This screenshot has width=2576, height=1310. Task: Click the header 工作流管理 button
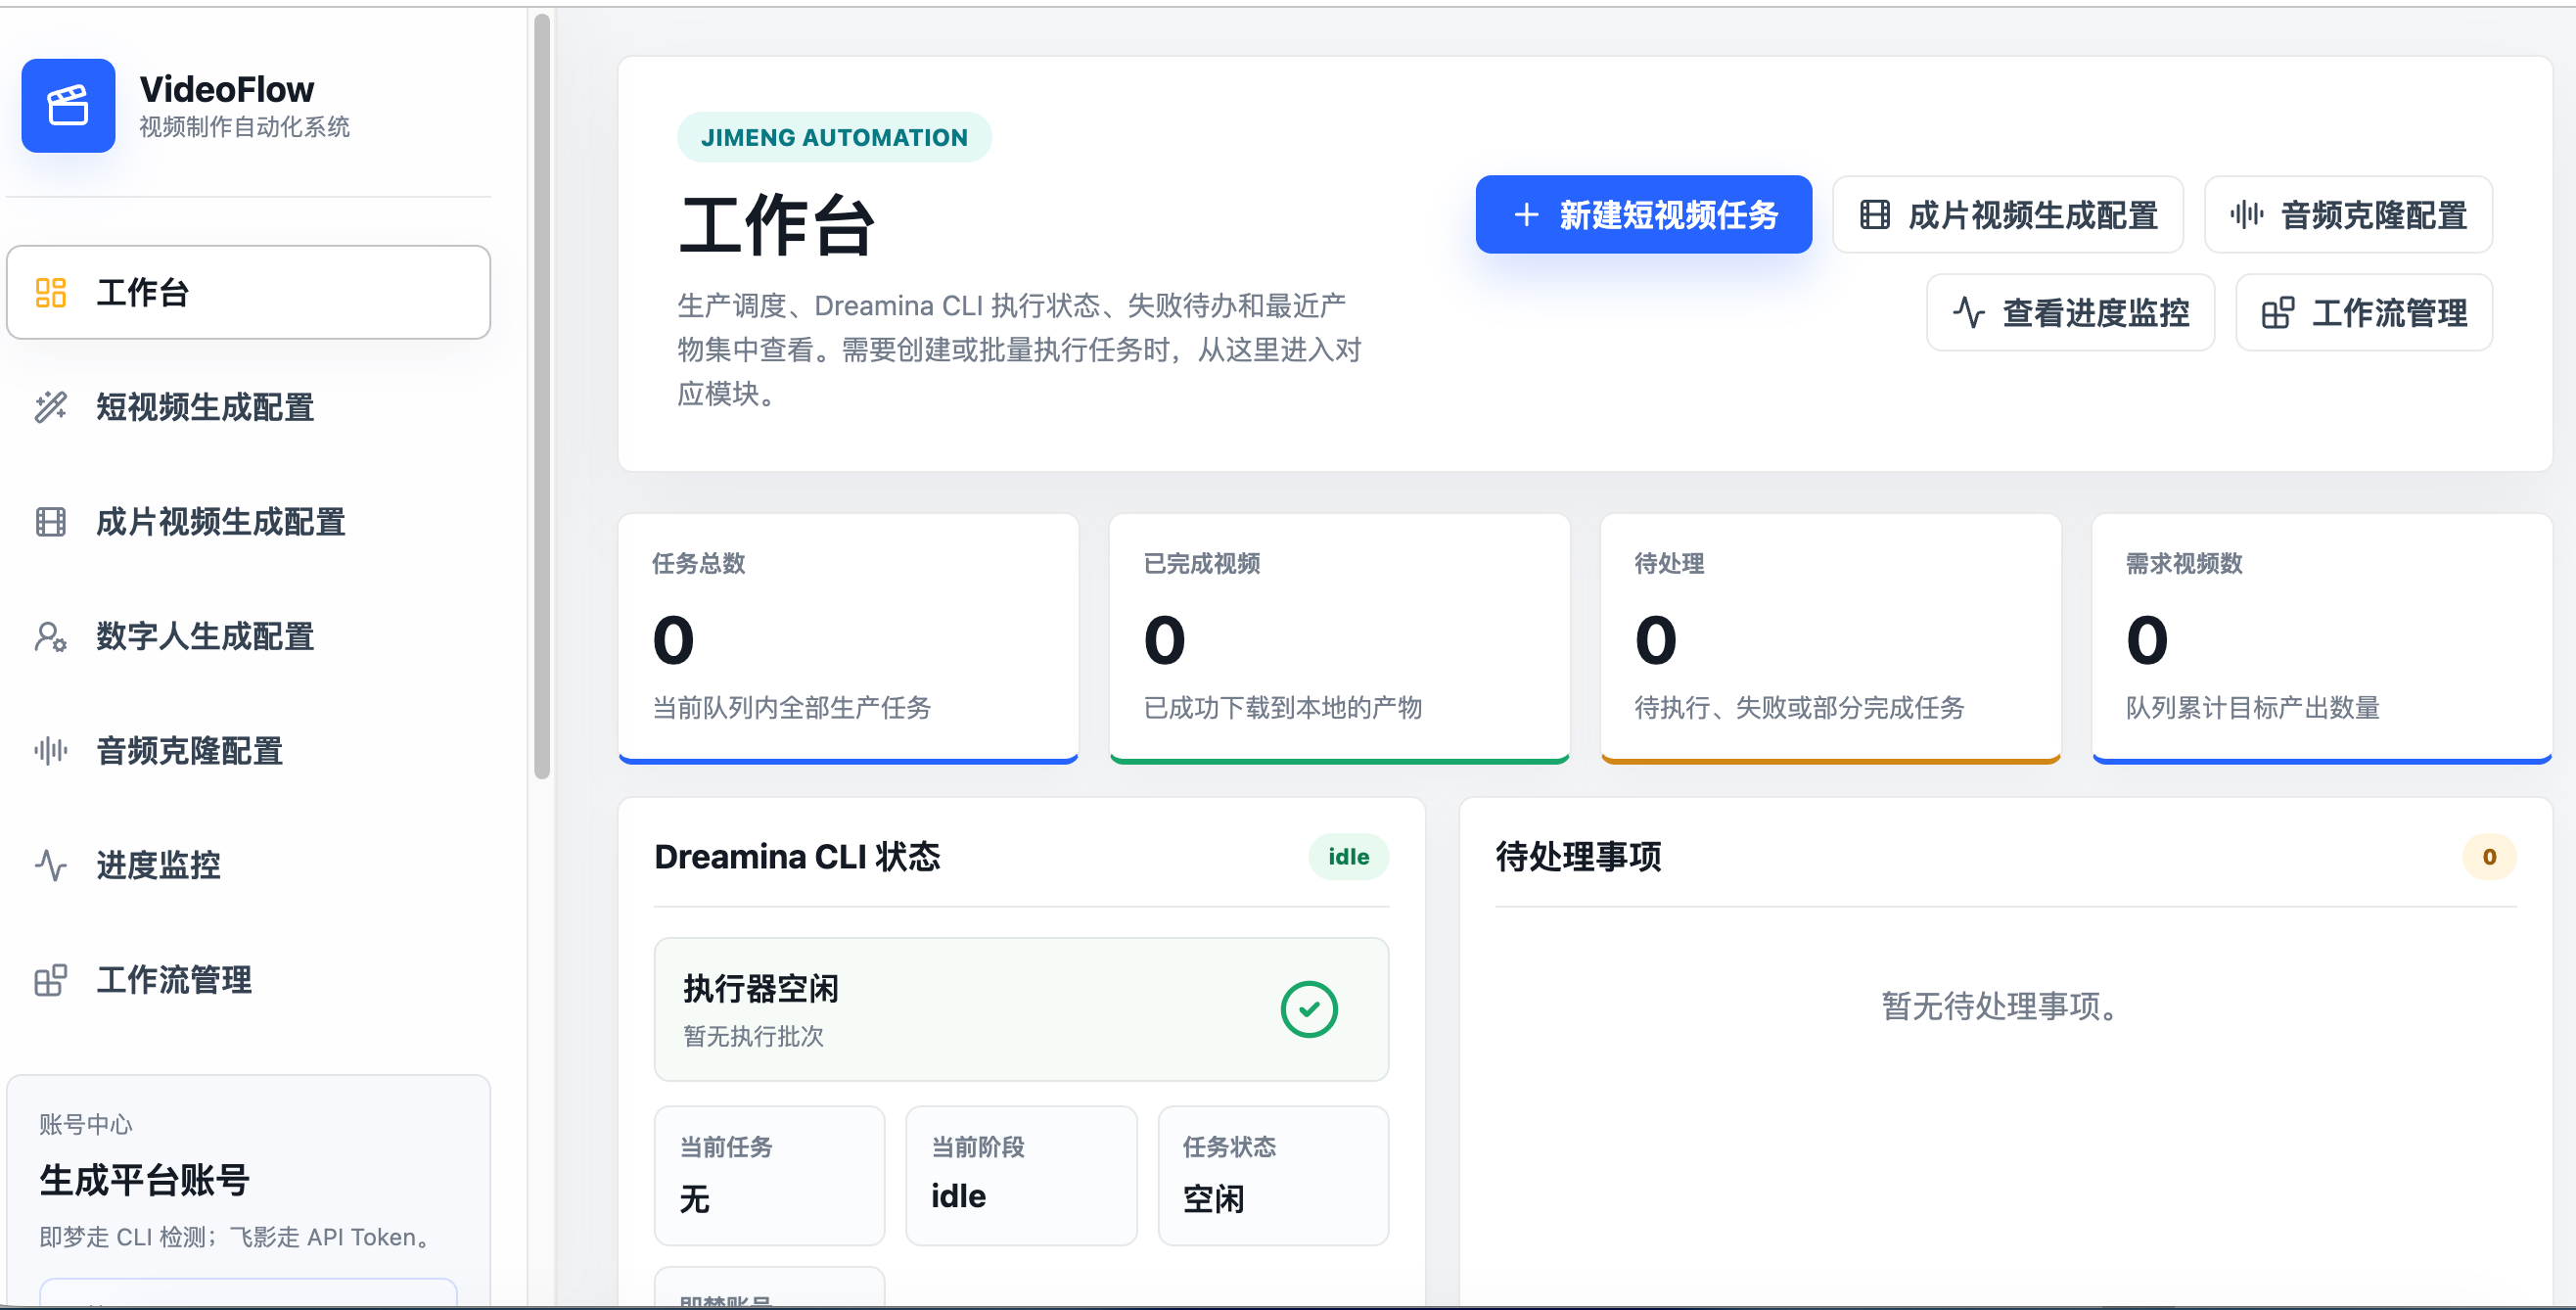click(2363, 312)
